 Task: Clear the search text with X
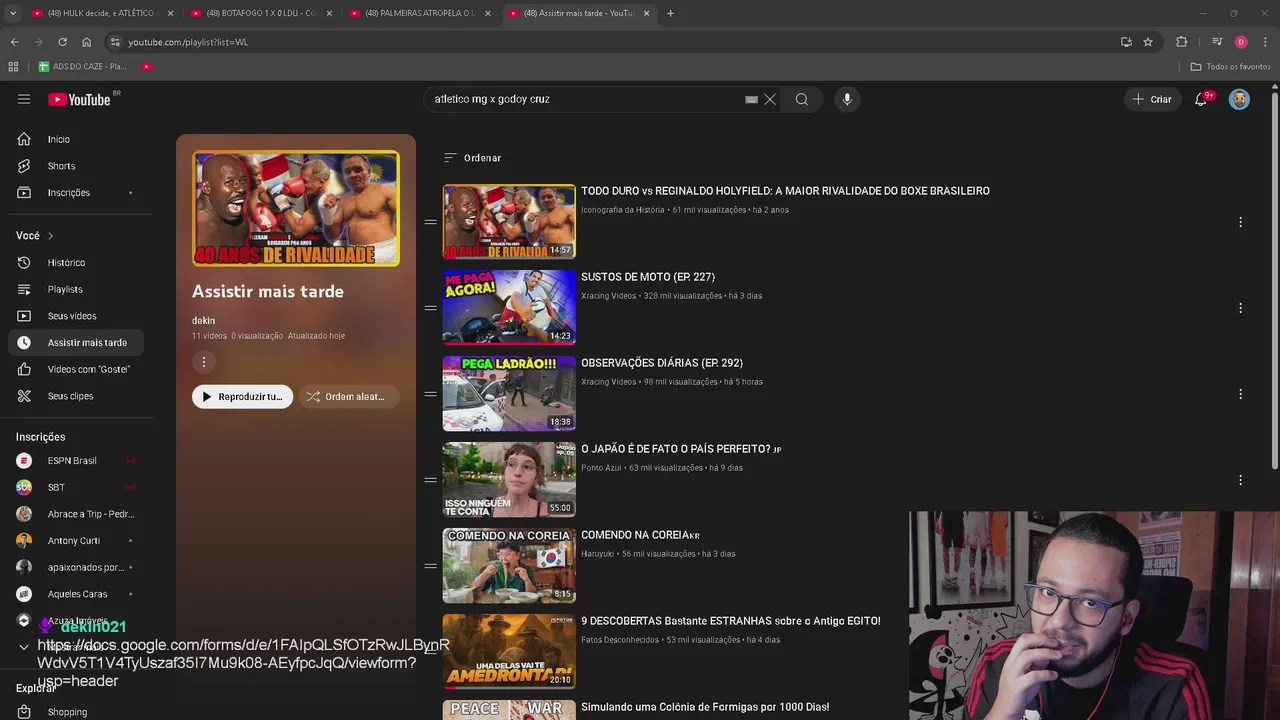[x=770, y=99]
